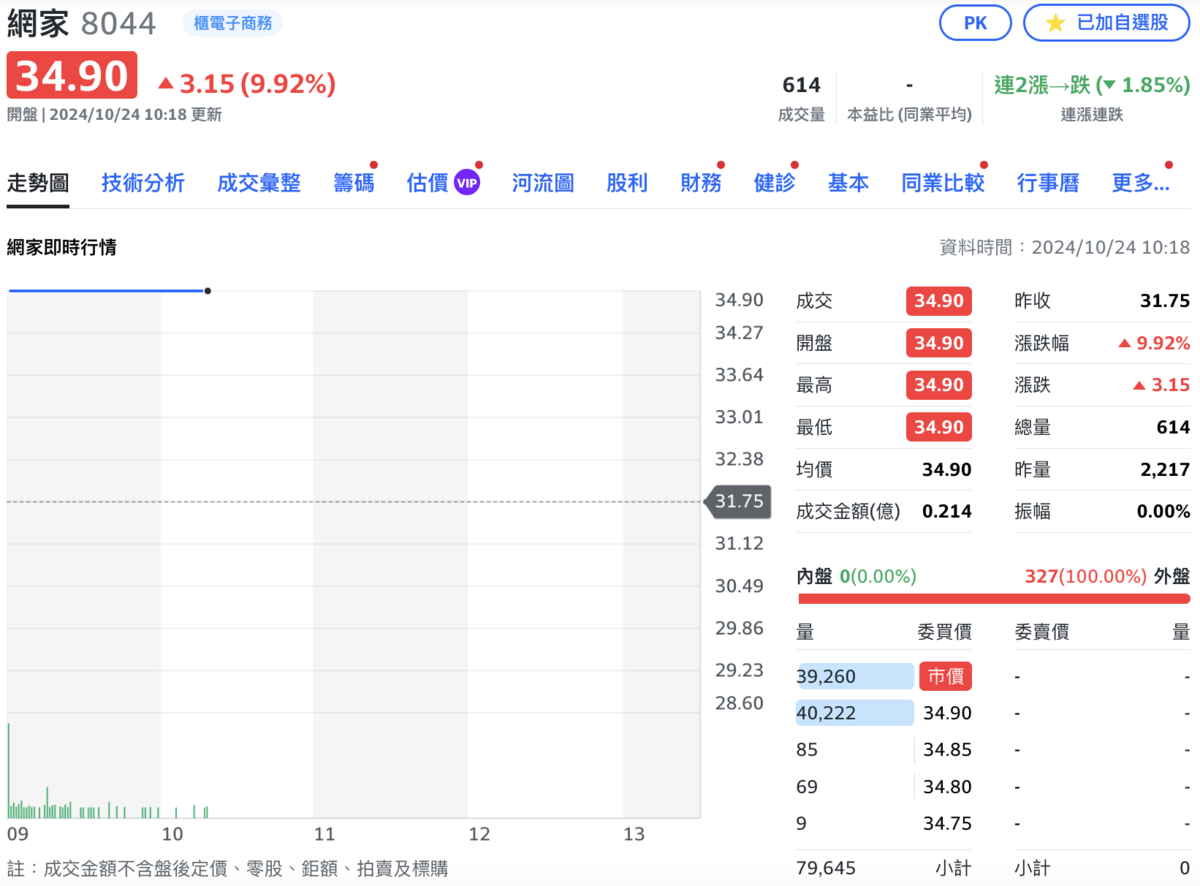Click the 昨量 2,217 value
The image size is (1200, 886).
(x=1165, y=469)
